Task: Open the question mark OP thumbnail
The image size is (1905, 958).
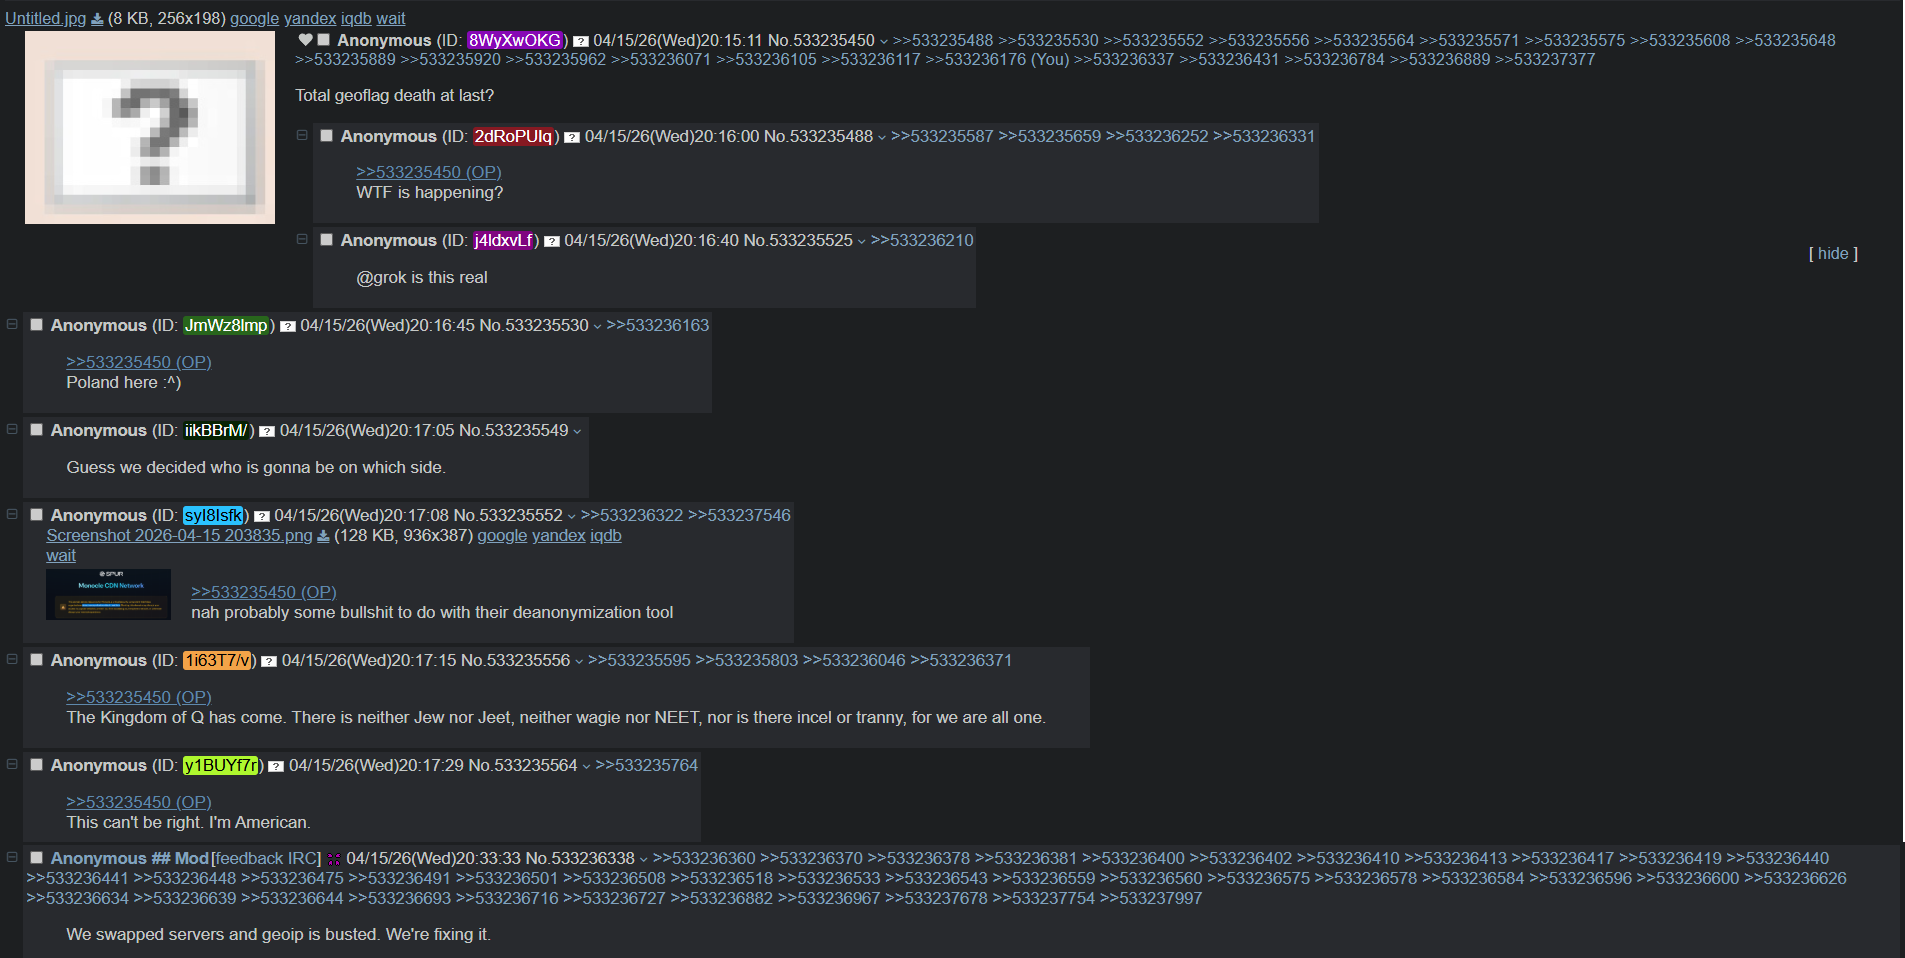Action: tap(150, 127)
